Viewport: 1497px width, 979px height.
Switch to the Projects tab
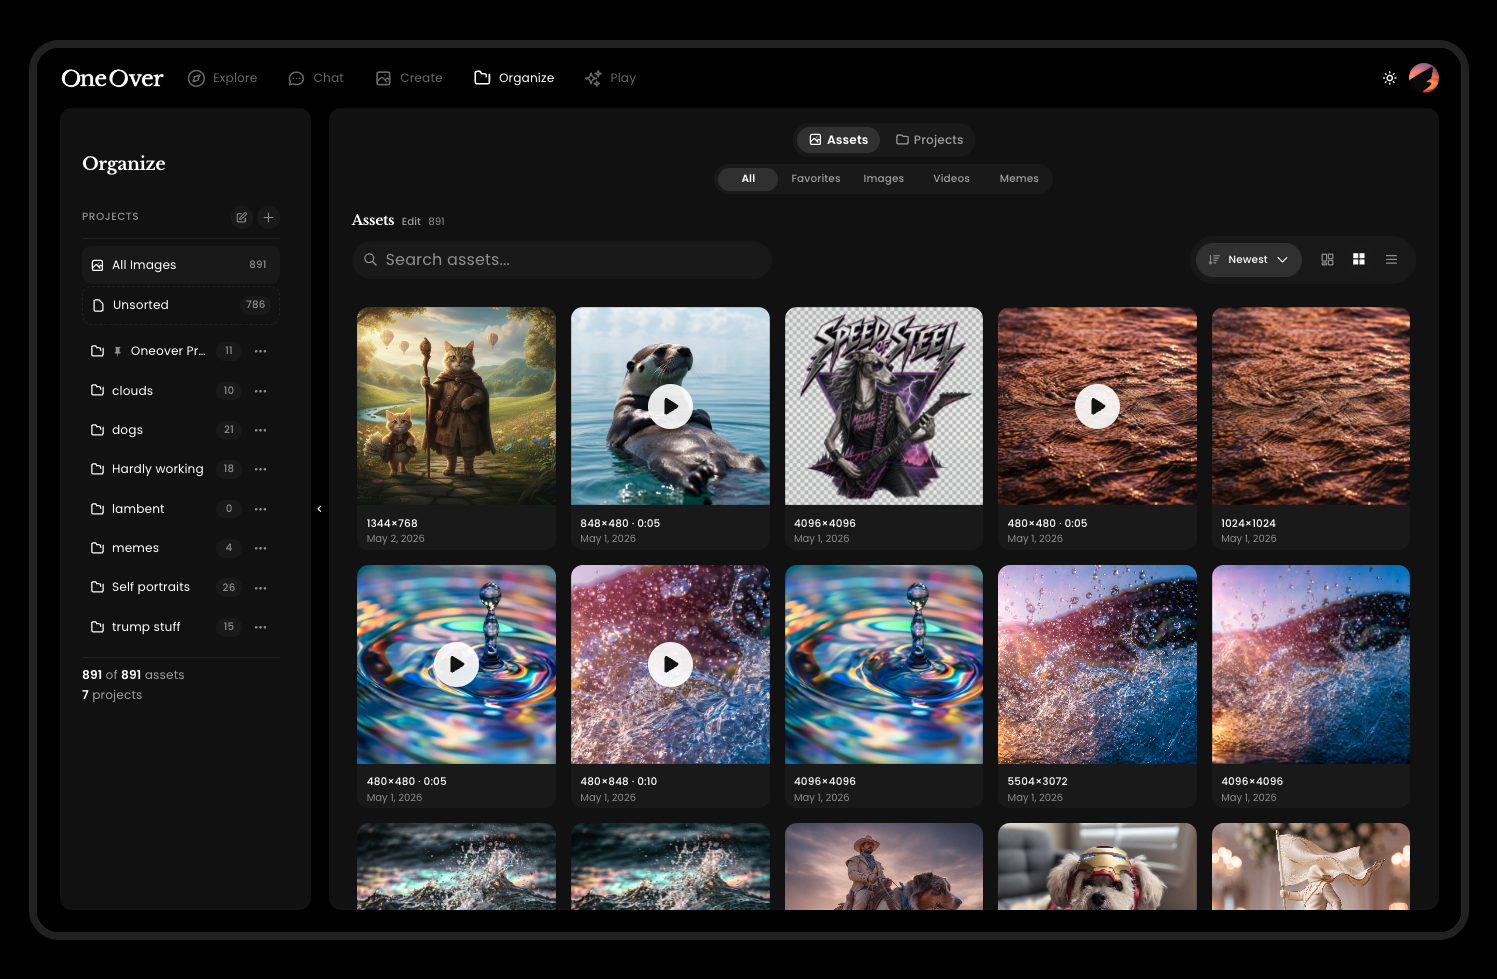(929, 140)
